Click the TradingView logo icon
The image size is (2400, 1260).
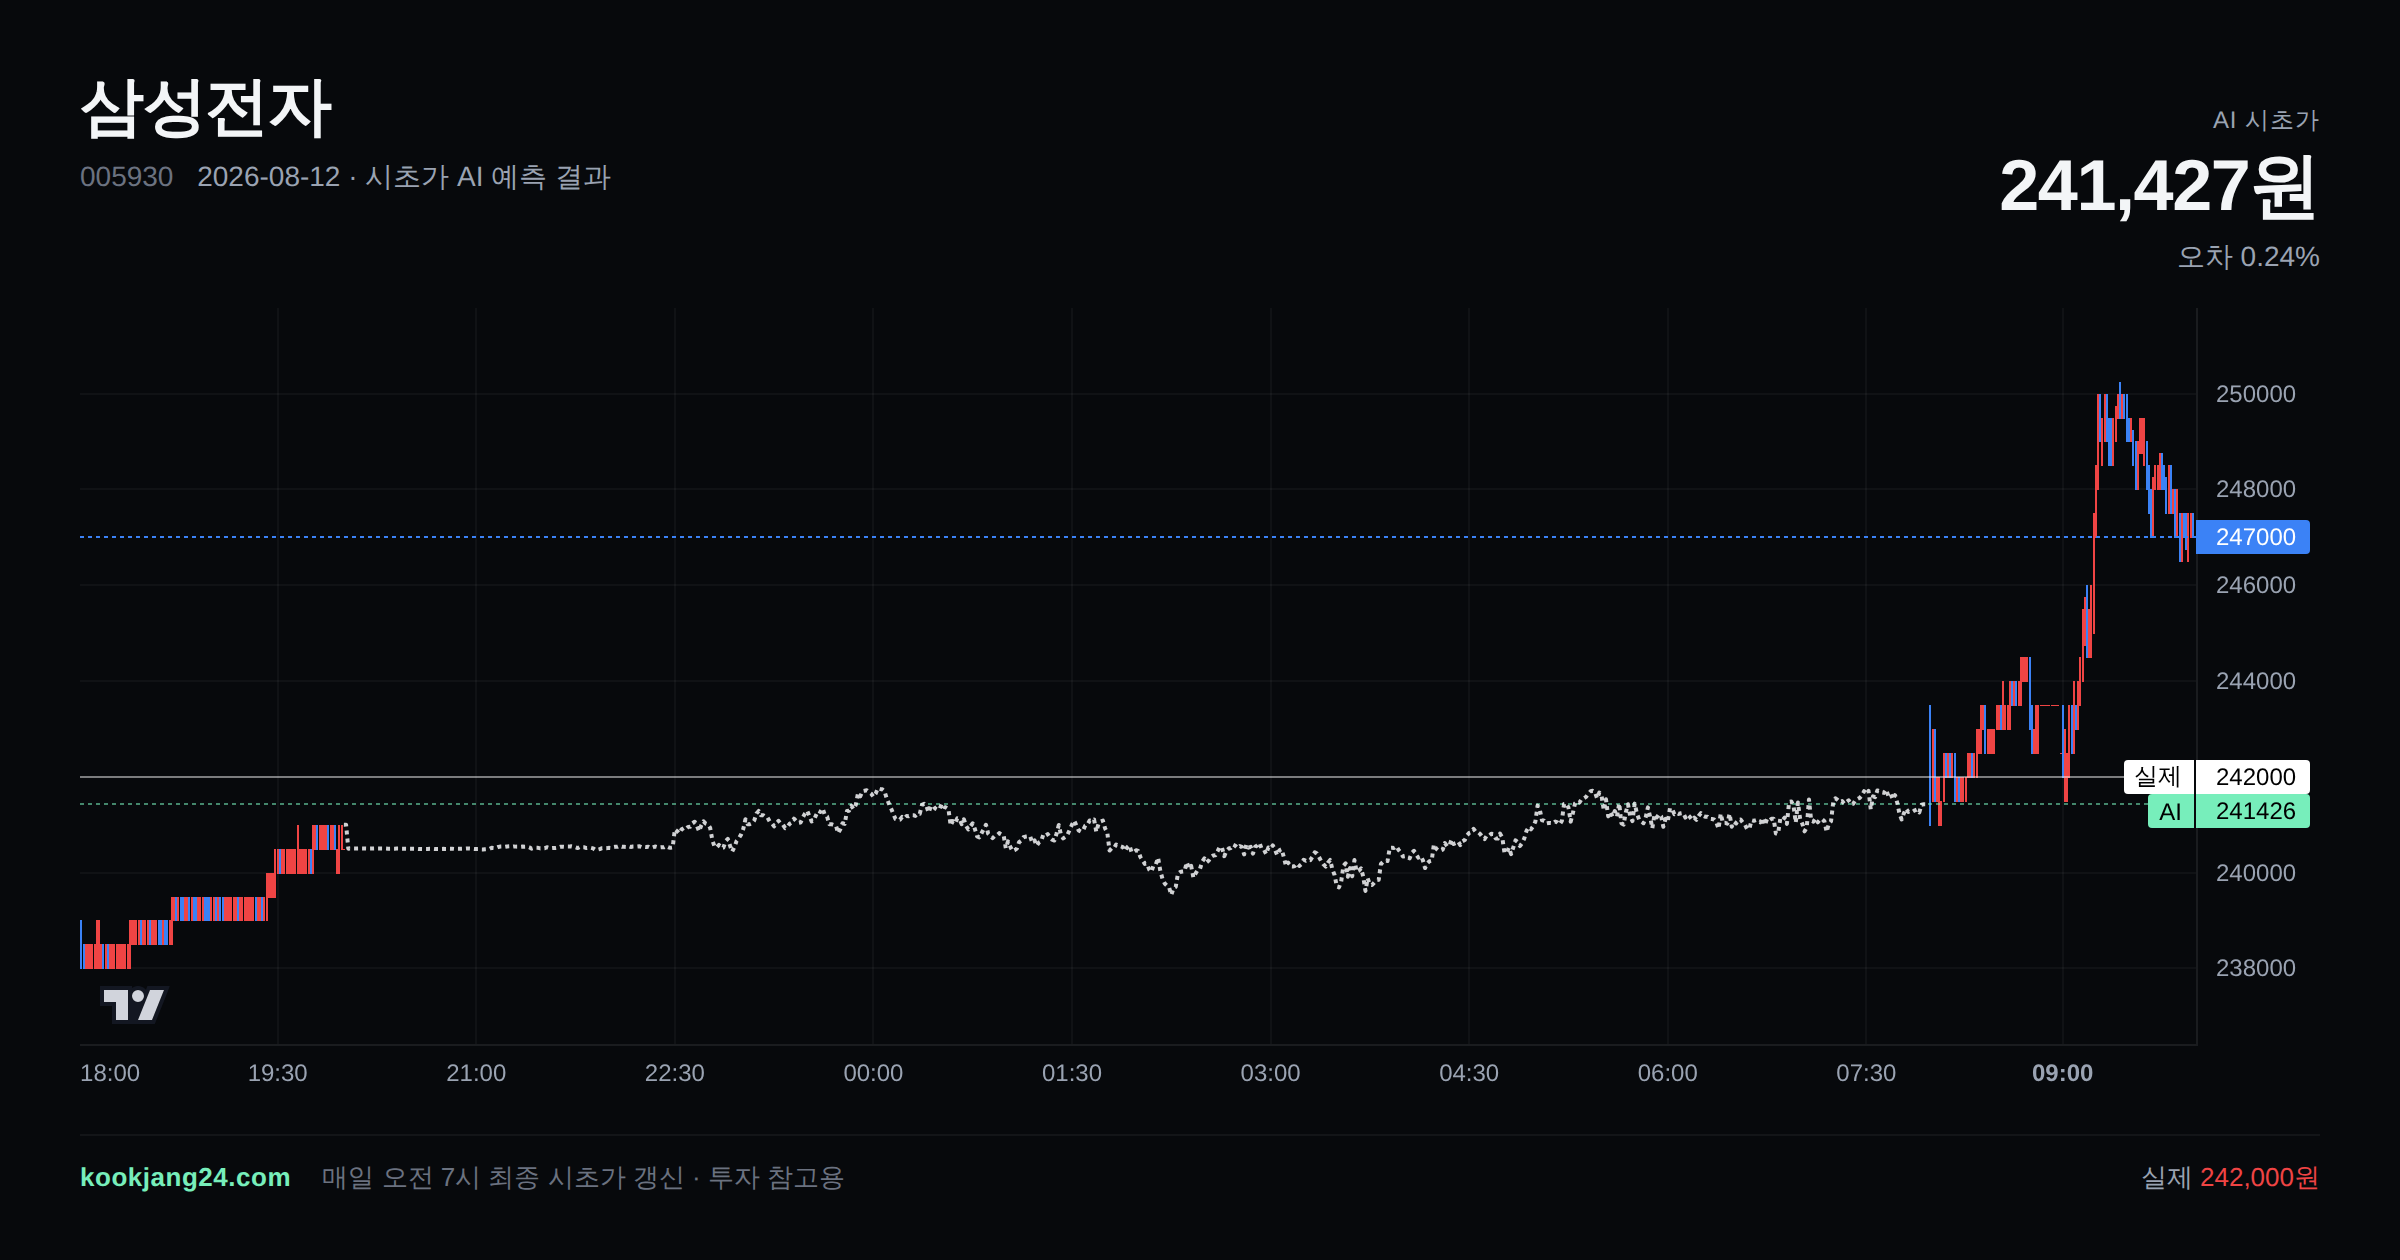pyautogui.click(x=134, y=1004)
